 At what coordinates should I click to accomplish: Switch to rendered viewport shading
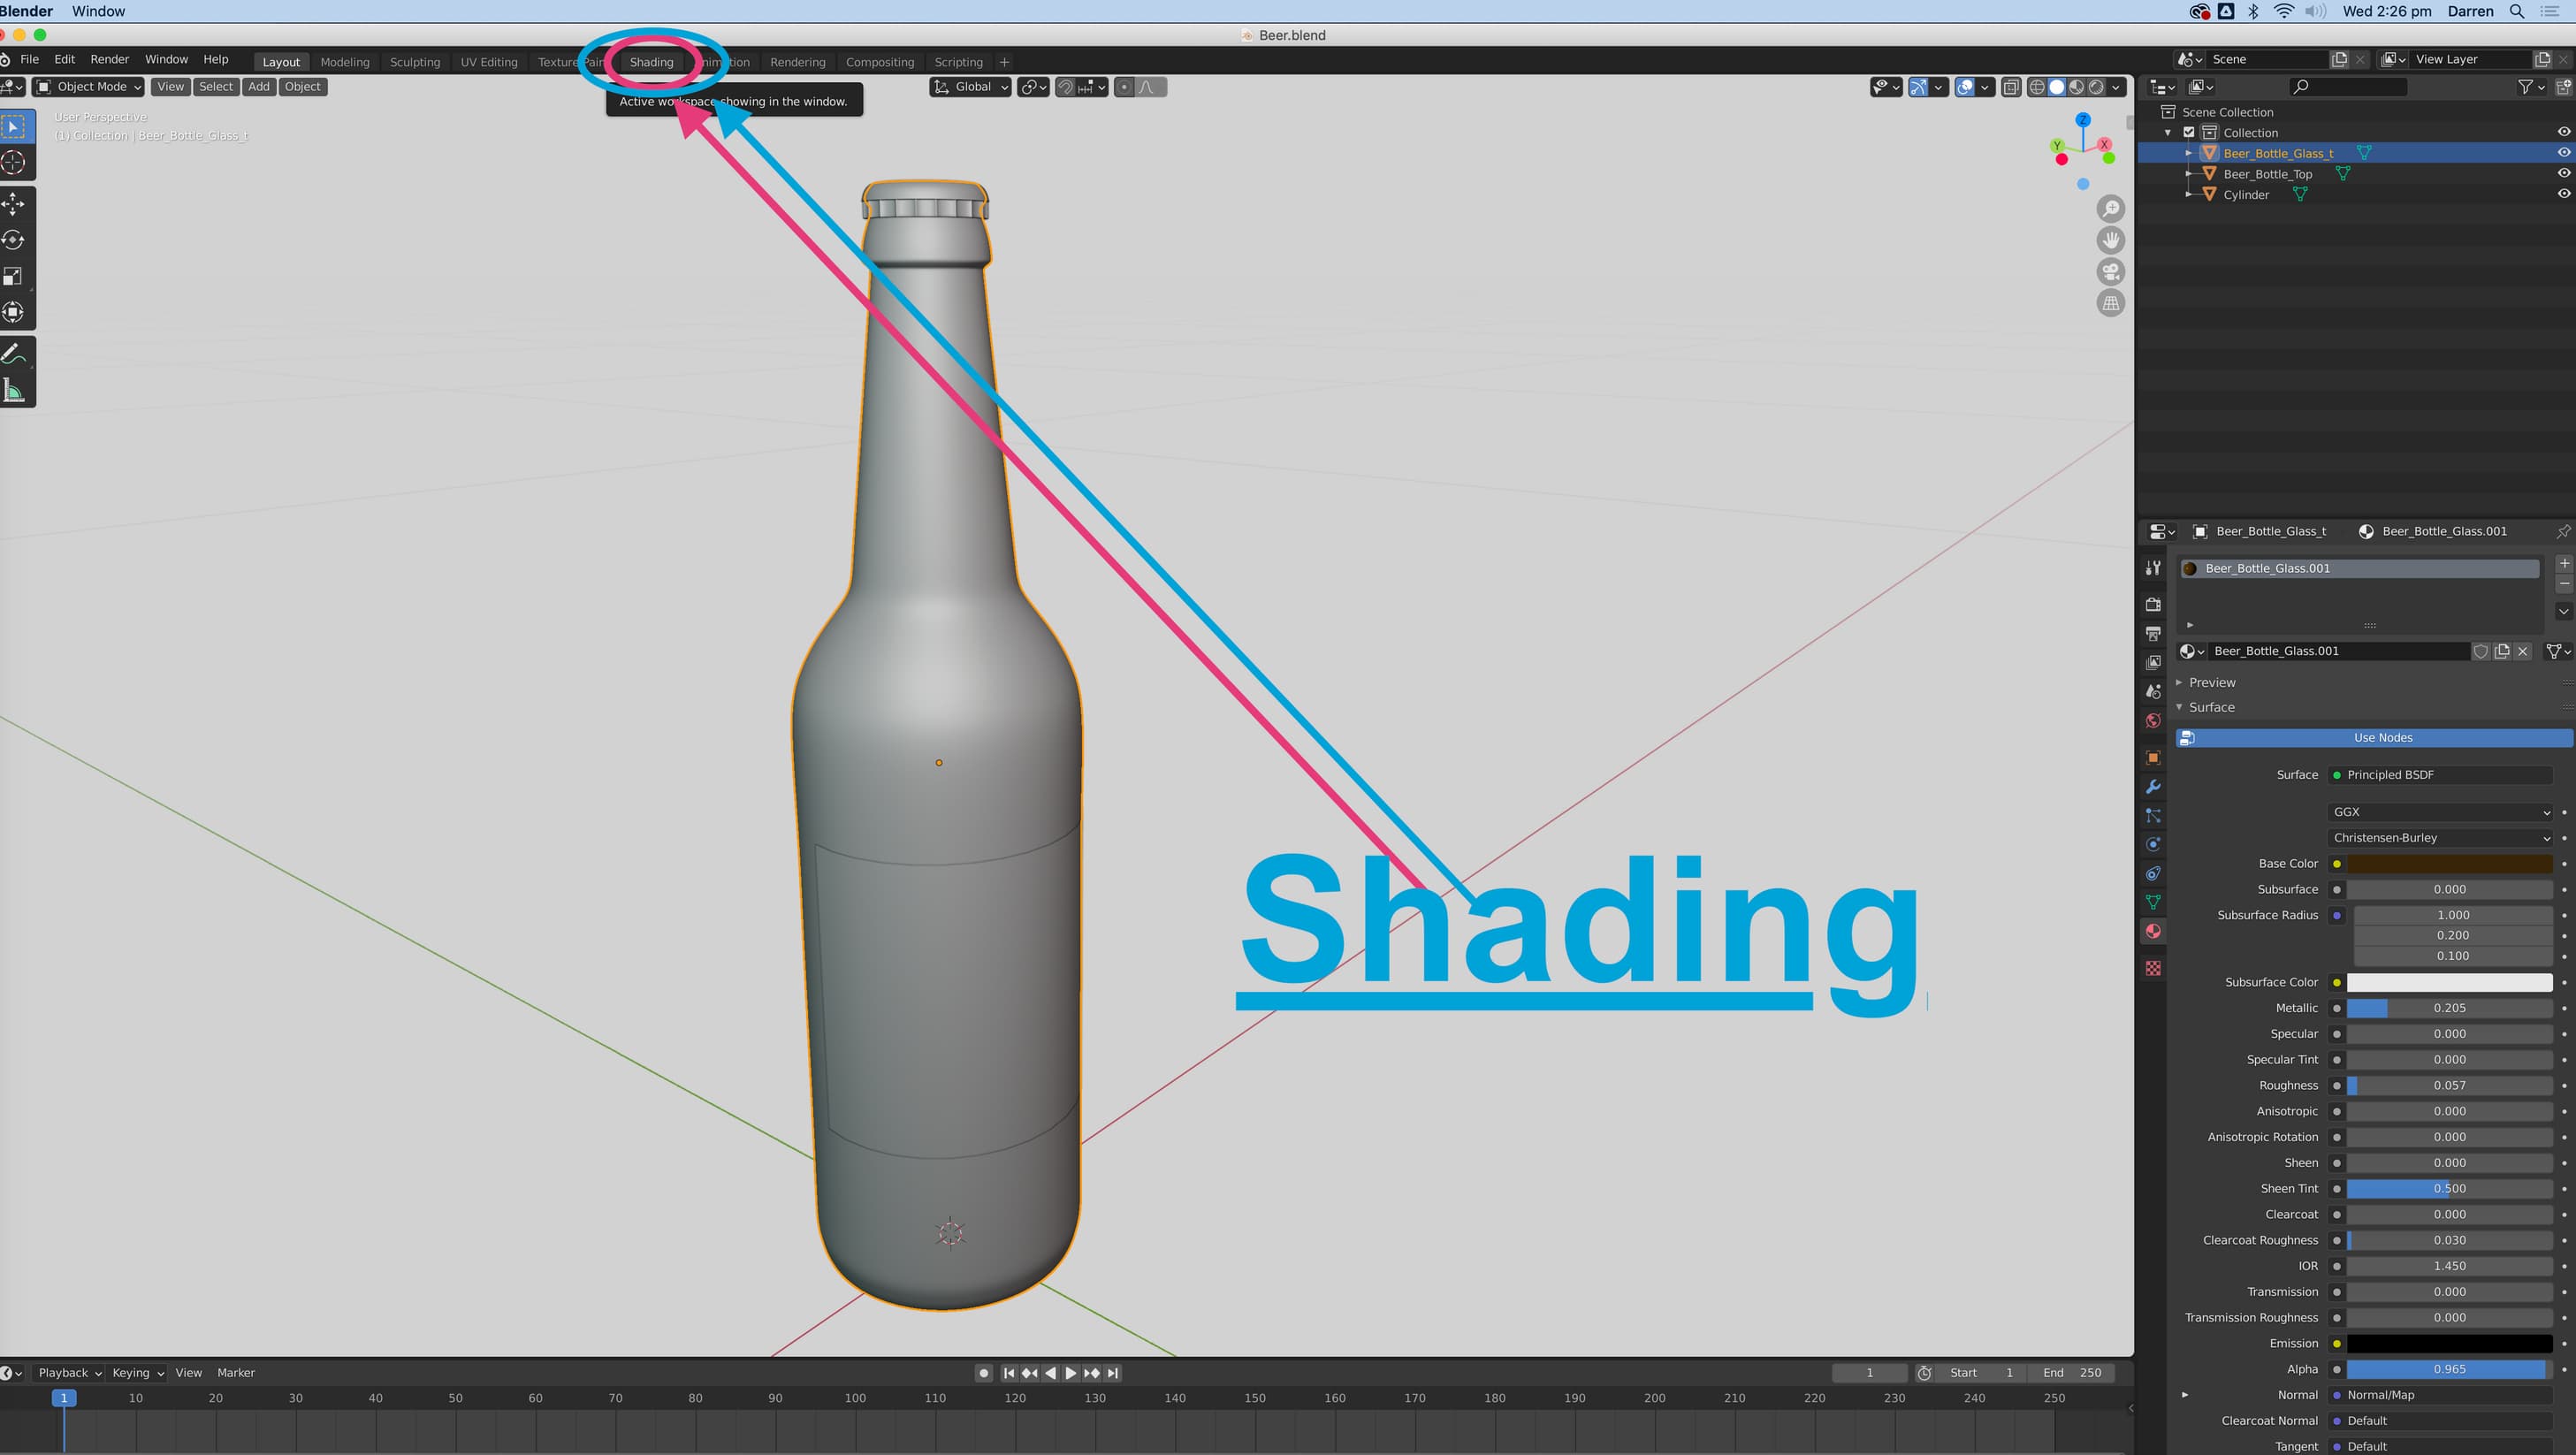(x=2097, y=87)
